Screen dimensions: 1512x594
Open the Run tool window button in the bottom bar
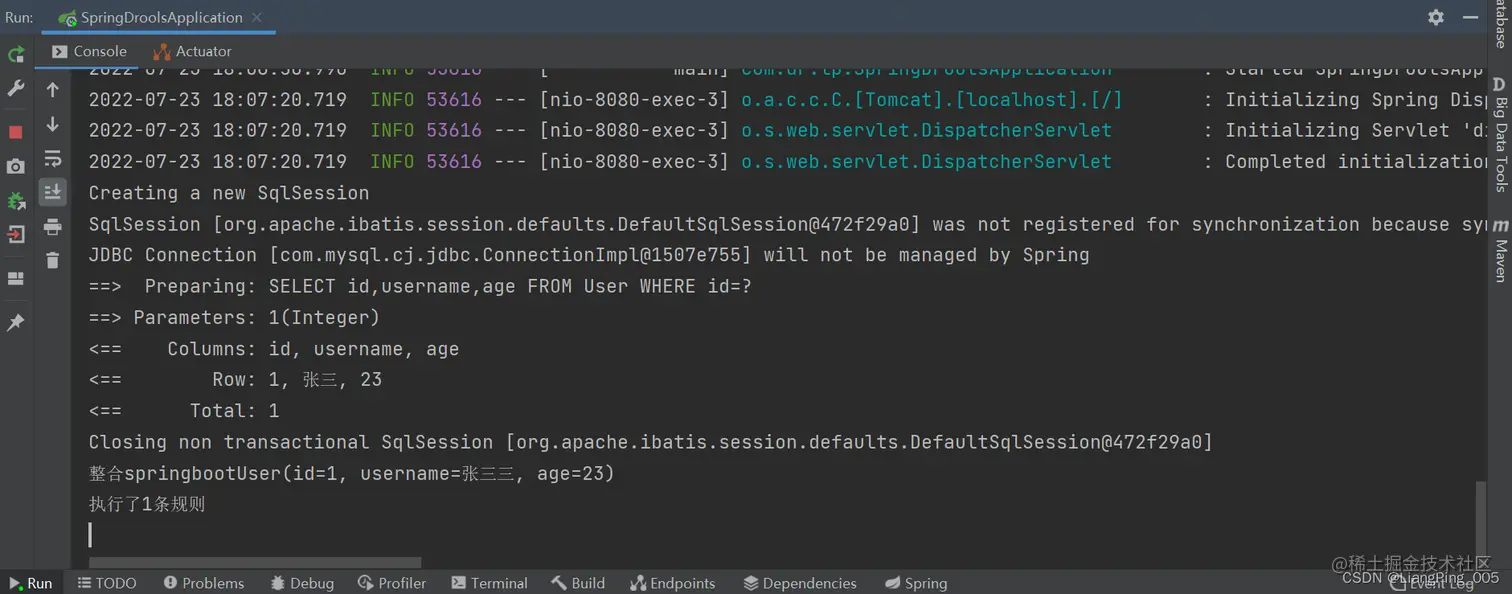(x=31, y=583)
